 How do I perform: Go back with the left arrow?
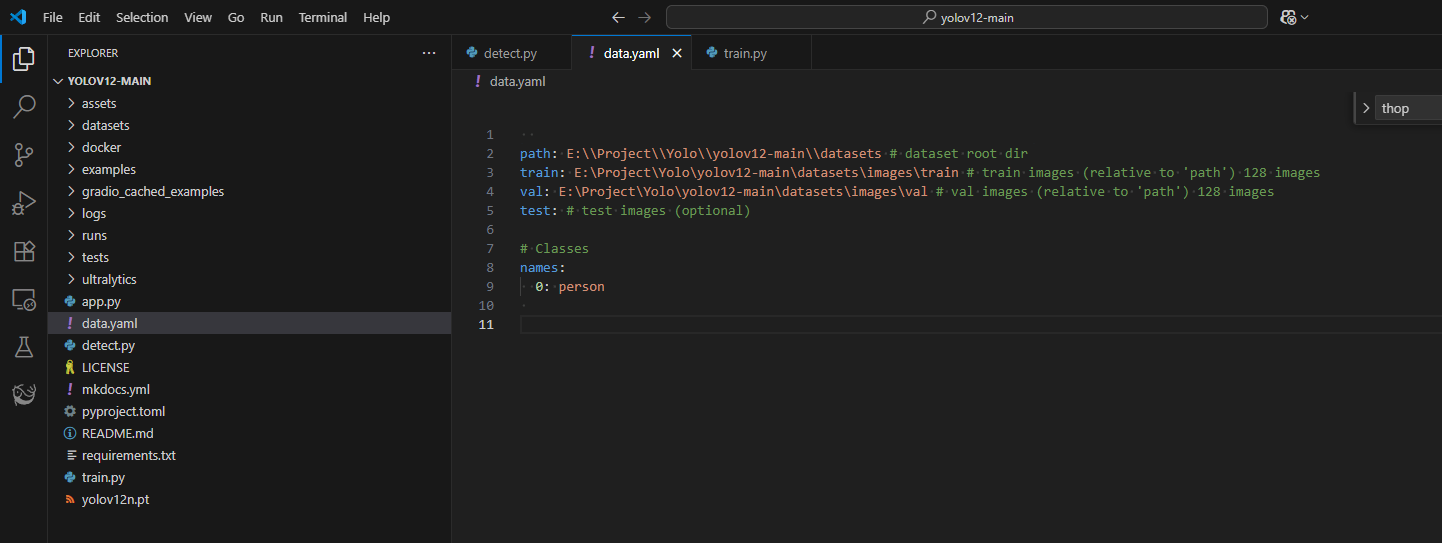tap(618, 17)
